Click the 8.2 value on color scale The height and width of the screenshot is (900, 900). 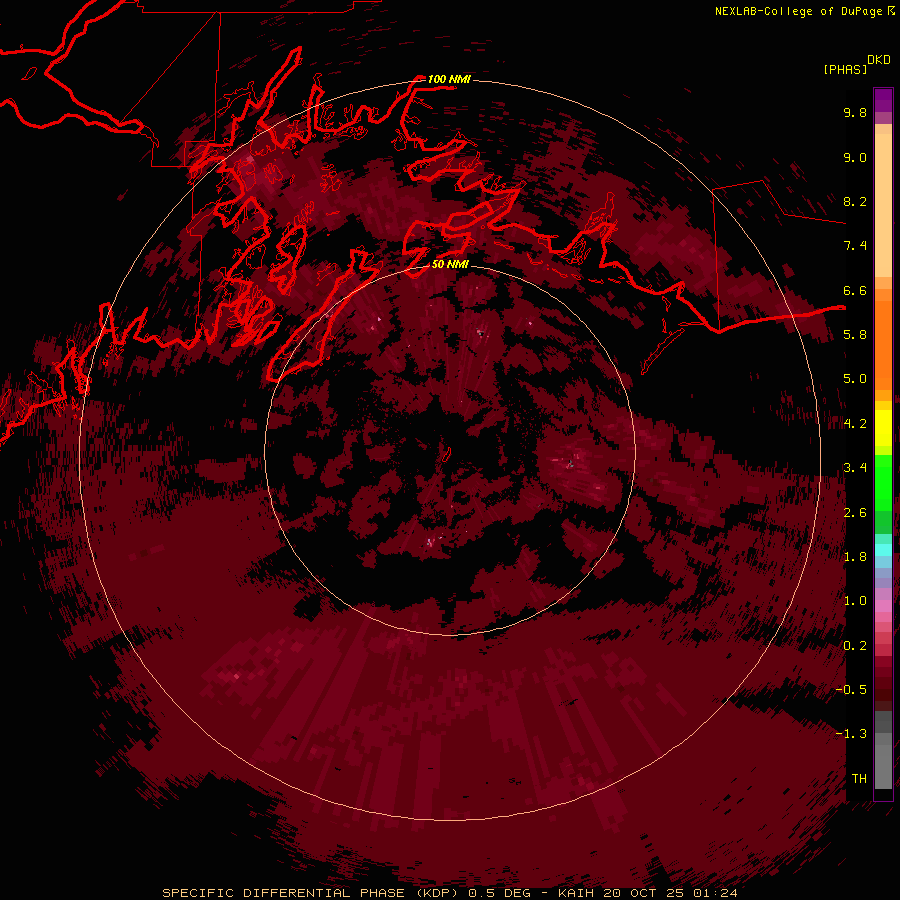coord(855,201)
